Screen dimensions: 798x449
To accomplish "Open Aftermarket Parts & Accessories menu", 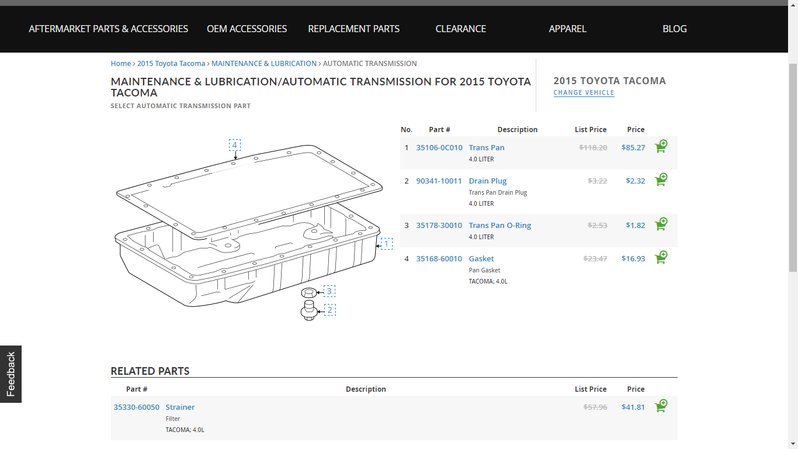I will pyautogui.click(x=108, y=29).
